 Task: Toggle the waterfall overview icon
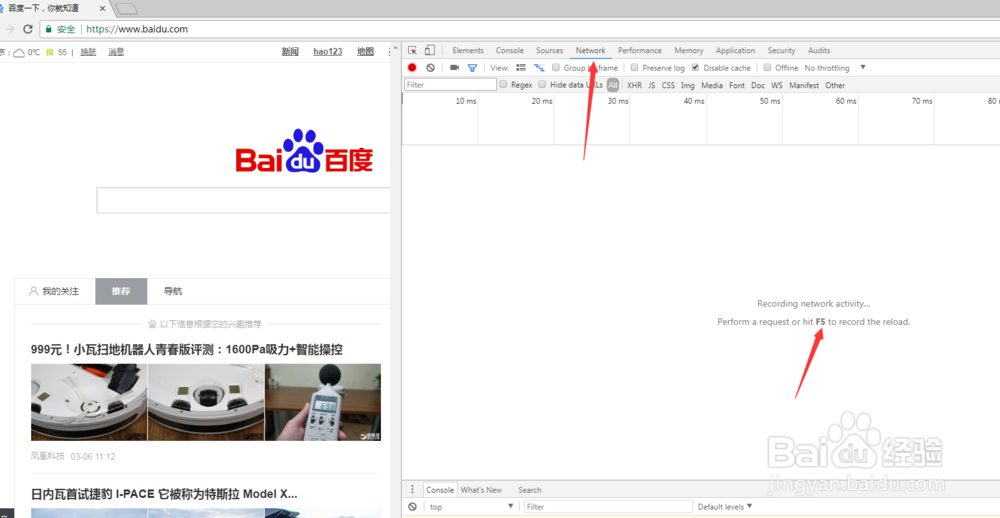pos(539,68)
